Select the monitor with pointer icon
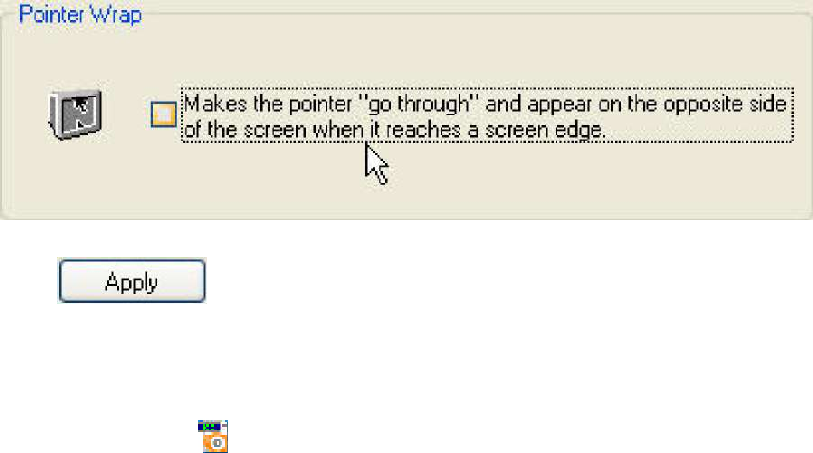This screenshot has width=813, height=453. [x=75, y=115]
